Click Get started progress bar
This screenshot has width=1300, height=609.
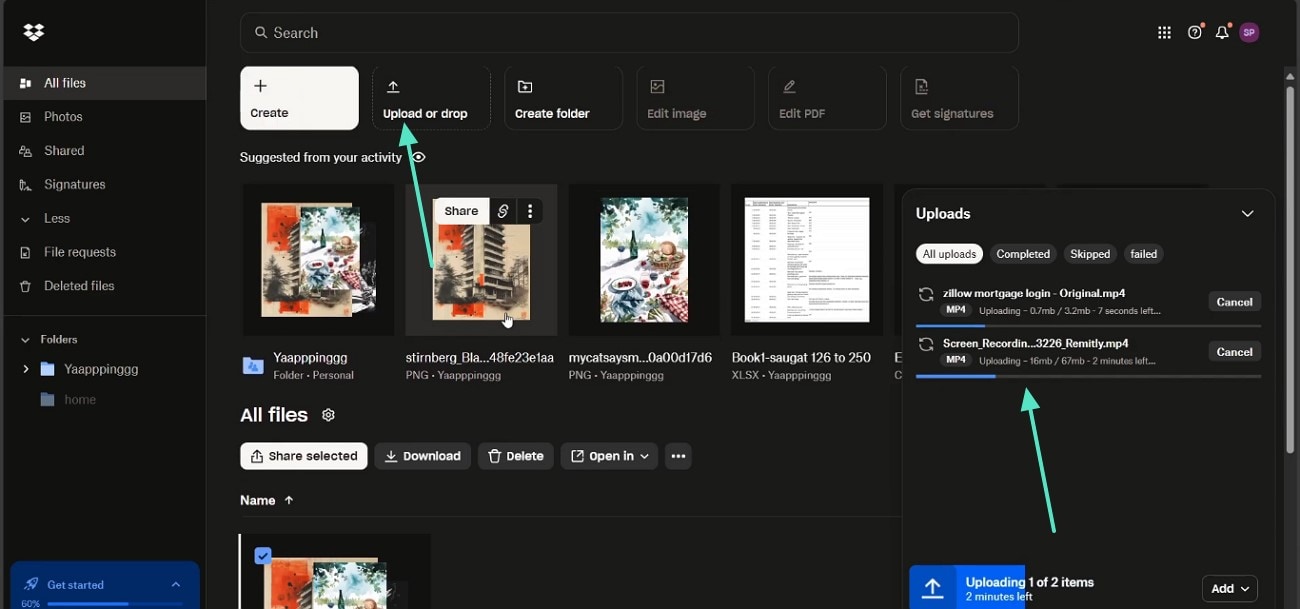(x=116, y=604)
